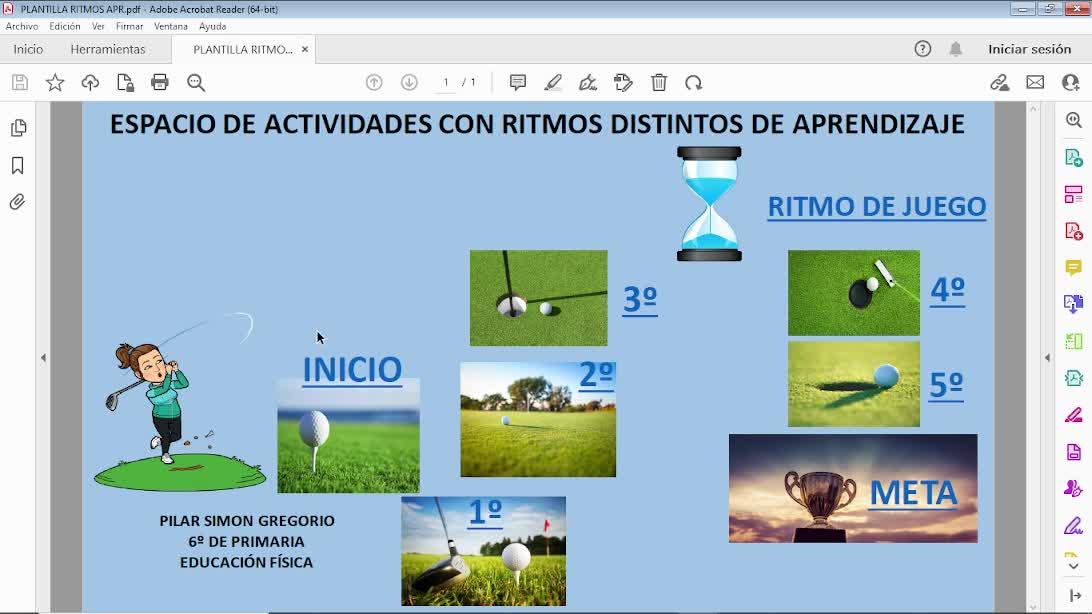Select the highlighter pen tool
1092x614 pixels.
(x=553, y=83)
